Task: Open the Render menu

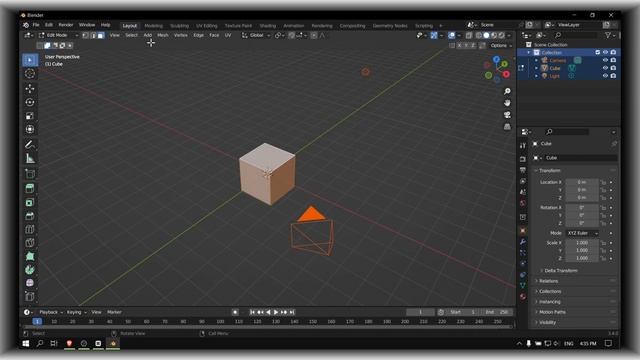Action: pos(65,25)
